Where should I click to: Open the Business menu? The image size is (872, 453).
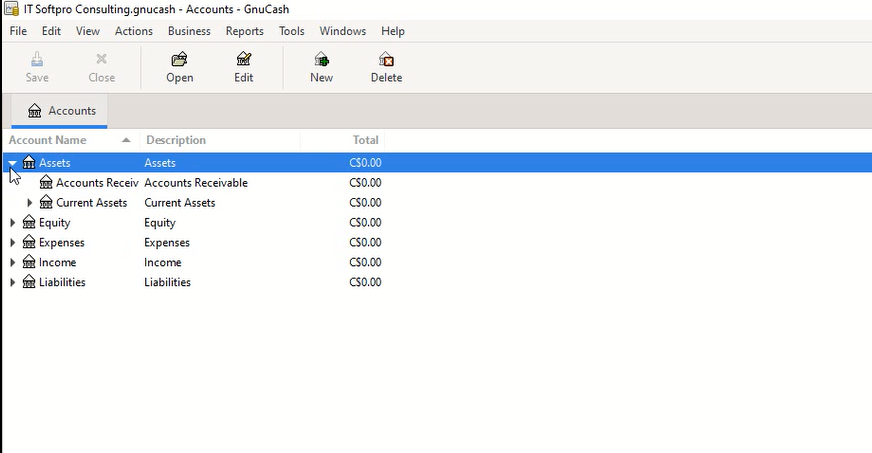(189, 31)
